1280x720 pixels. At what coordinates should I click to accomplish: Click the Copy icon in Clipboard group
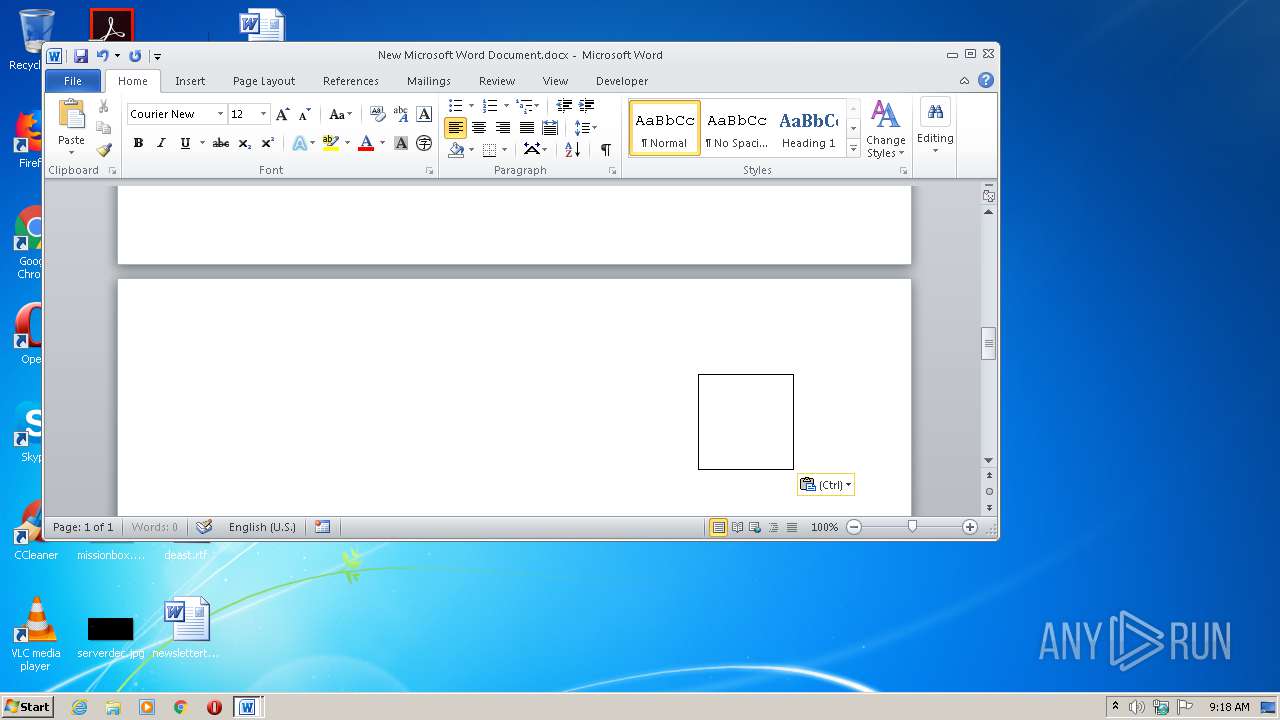(103, 128)
